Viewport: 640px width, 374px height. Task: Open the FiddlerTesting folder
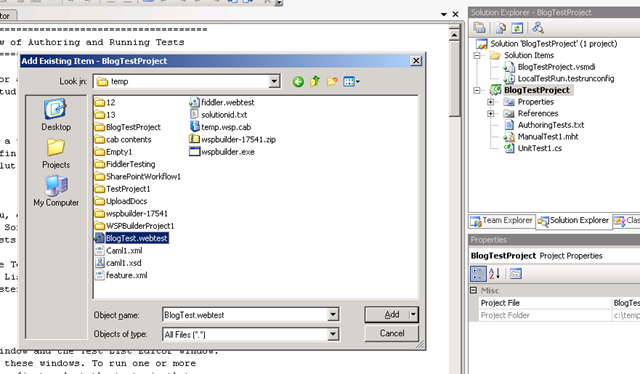(125, 164)
